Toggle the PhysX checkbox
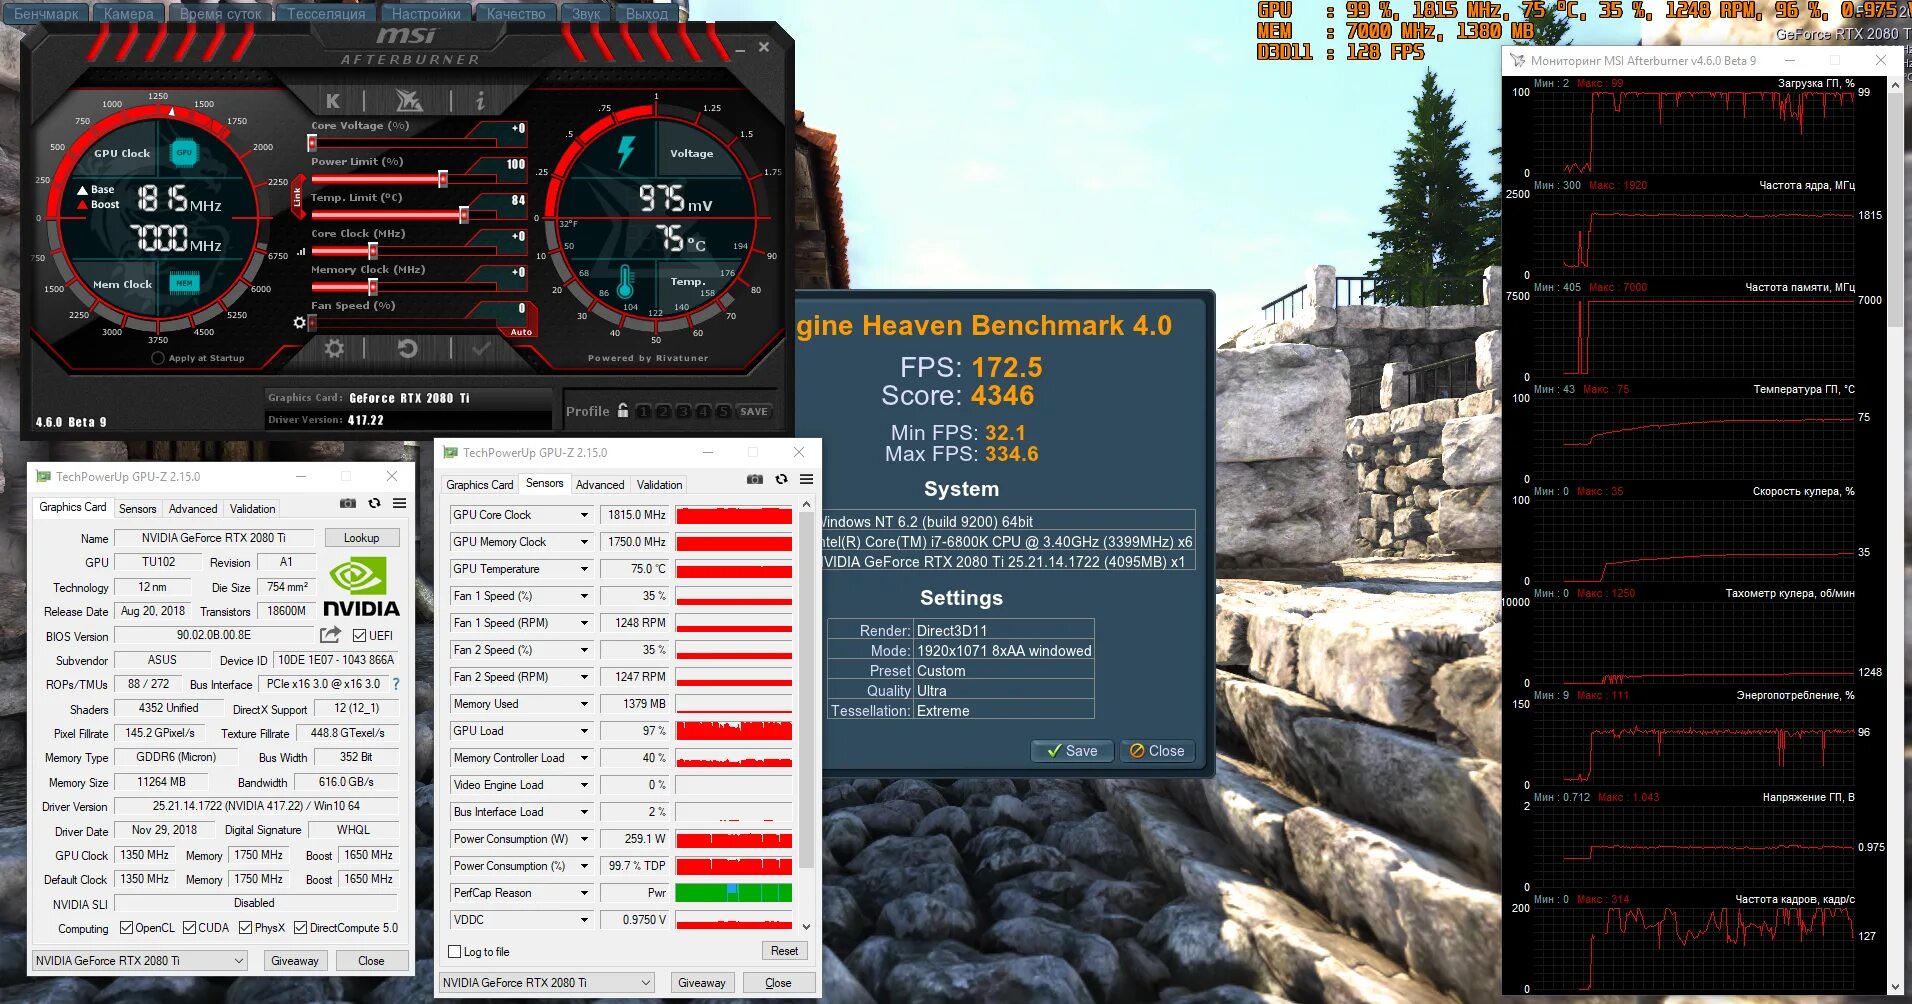Screen dimensions: 1912x1004 click(x=245, y=928)
